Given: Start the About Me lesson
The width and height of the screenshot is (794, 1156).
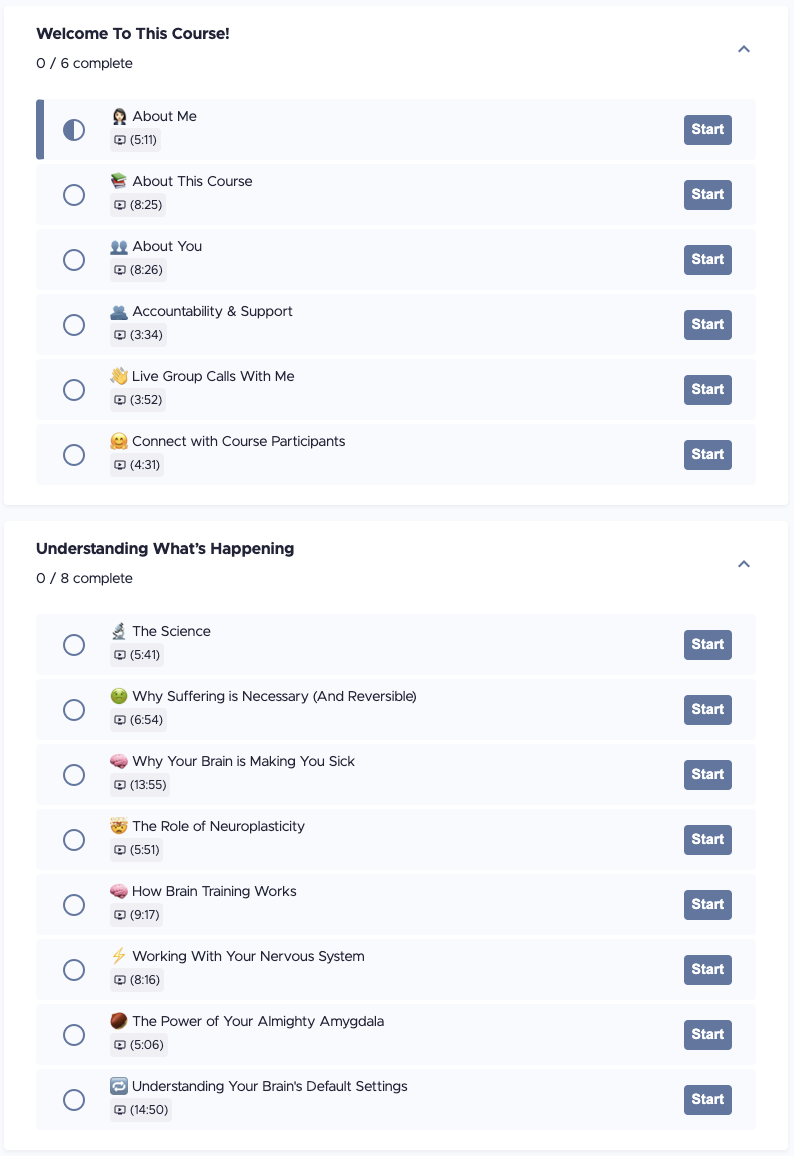Looking at the screenshot, I should tap(708, 130).
